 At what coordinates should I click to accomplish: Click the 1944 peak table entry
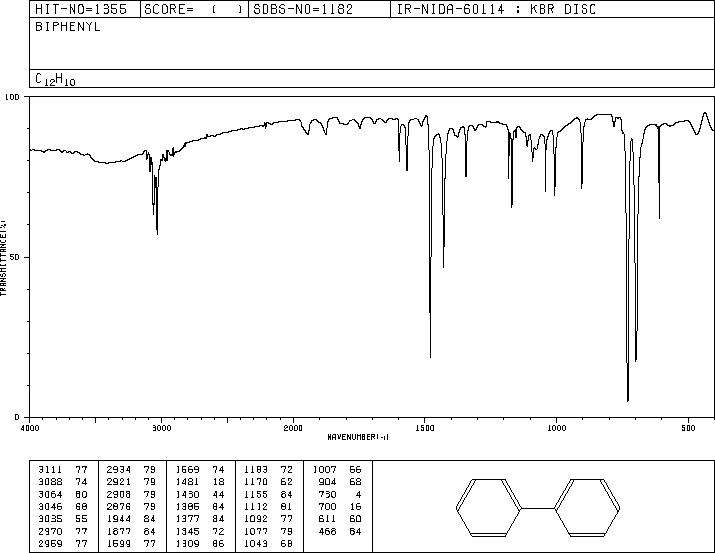click(131, 519)
